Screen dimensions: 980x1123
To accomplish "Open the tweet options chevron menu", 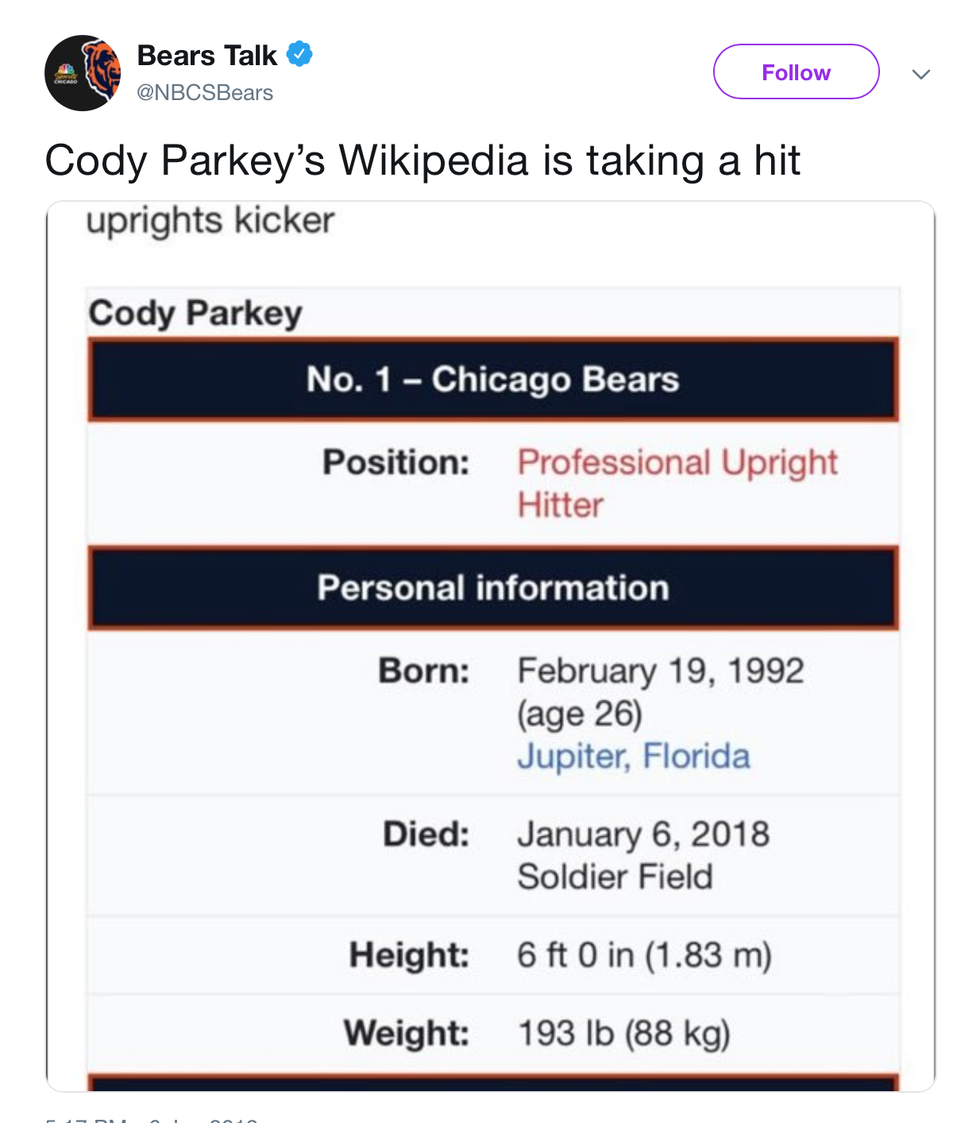I will pos(921,74).
